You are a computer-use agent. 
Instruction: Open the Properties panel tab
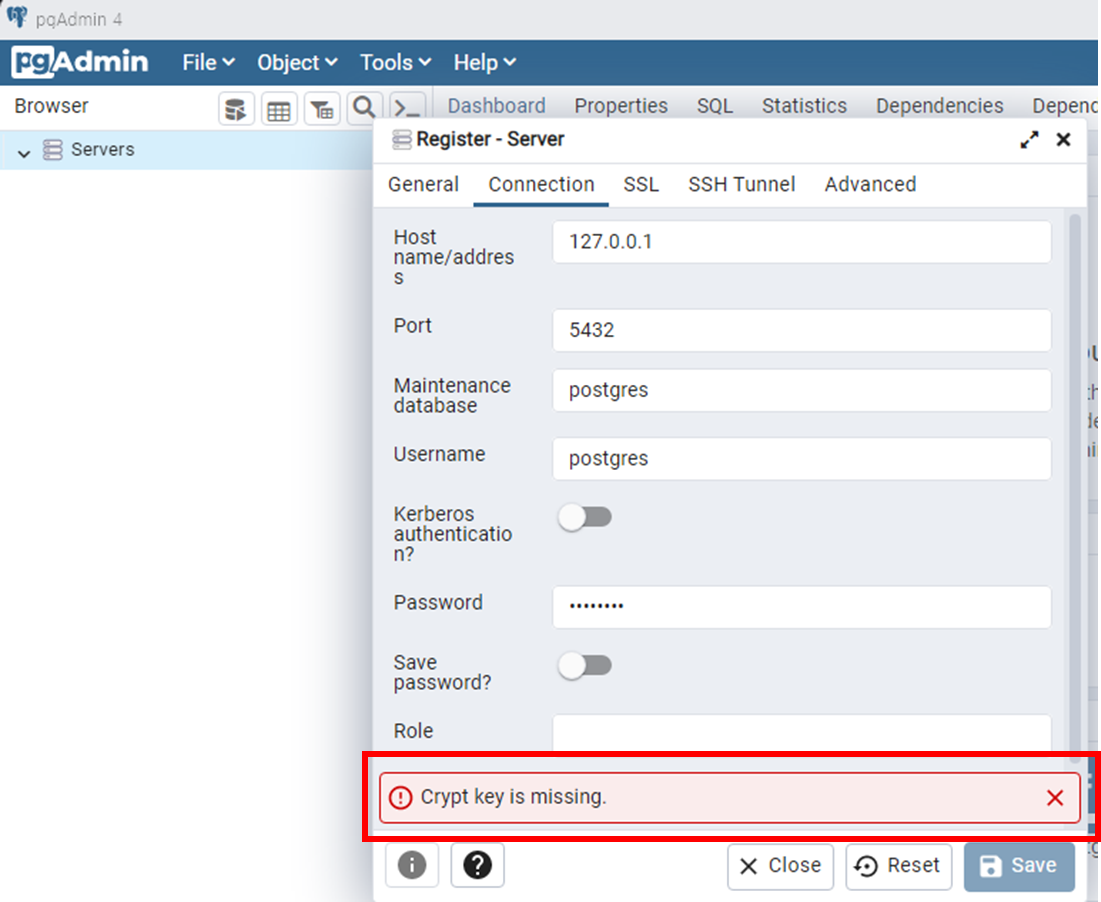coord(621,105)
